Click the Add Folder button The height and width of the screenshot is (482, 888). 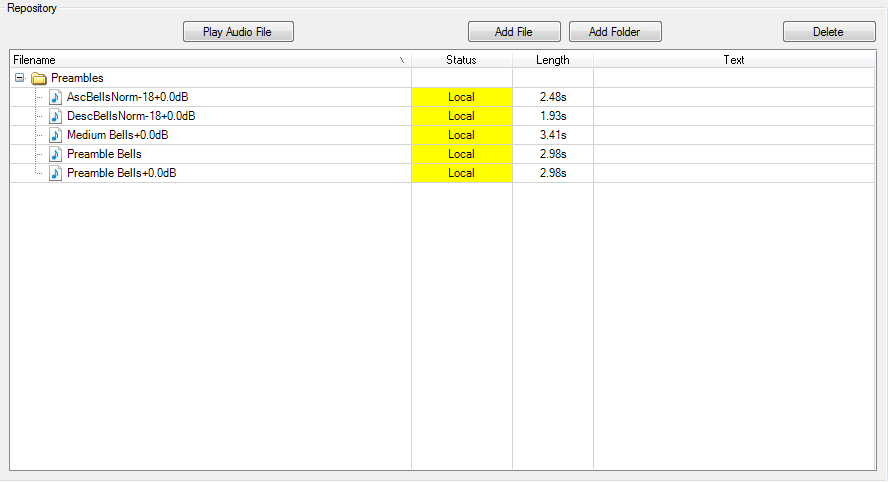click(x=615, y=32)
